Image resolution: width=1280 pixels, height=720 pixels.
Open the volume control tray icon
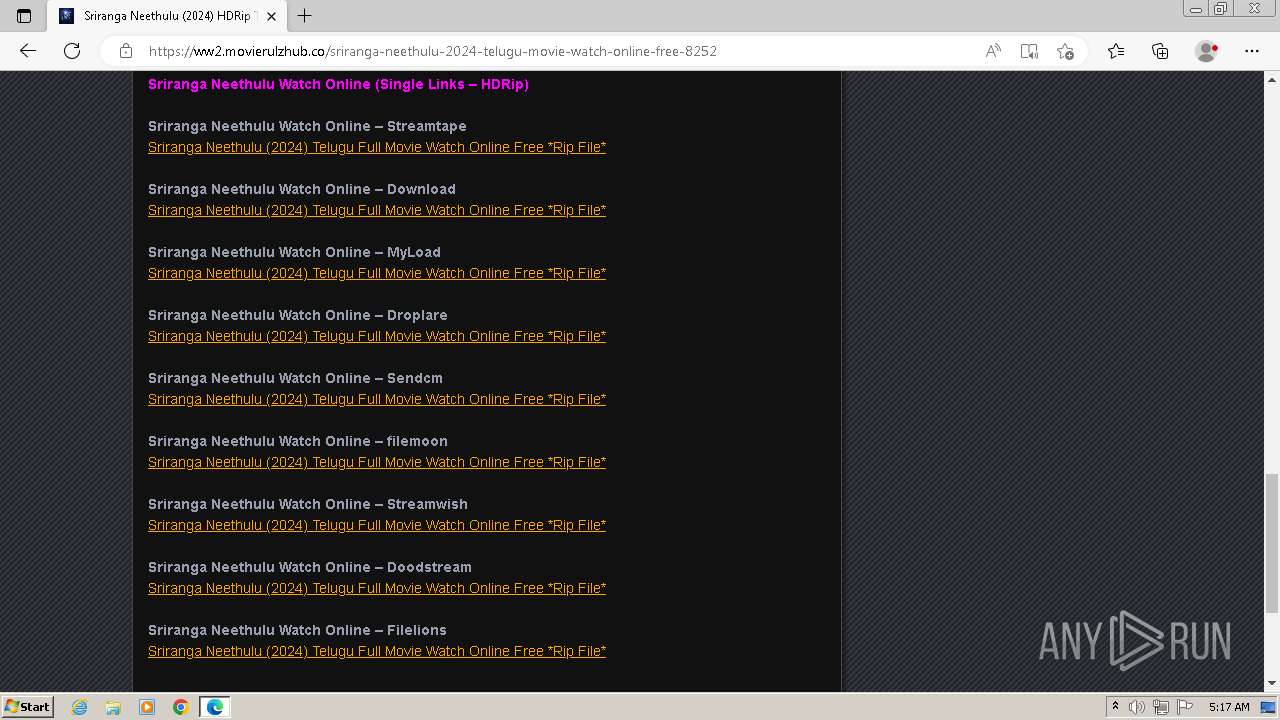coord(1137,707)
